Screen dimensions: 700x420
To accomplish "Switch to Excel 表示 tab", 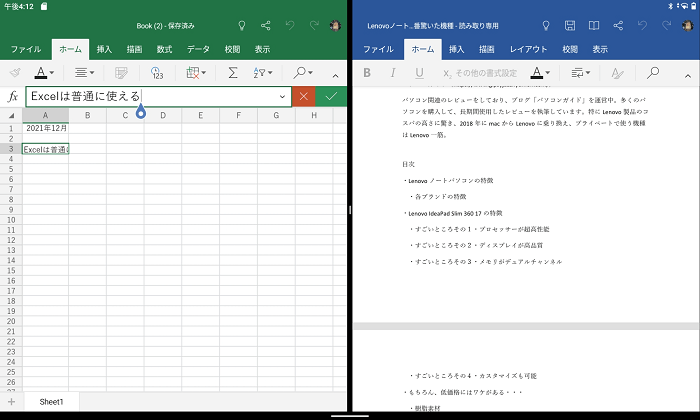I will (x=262, y=49).
